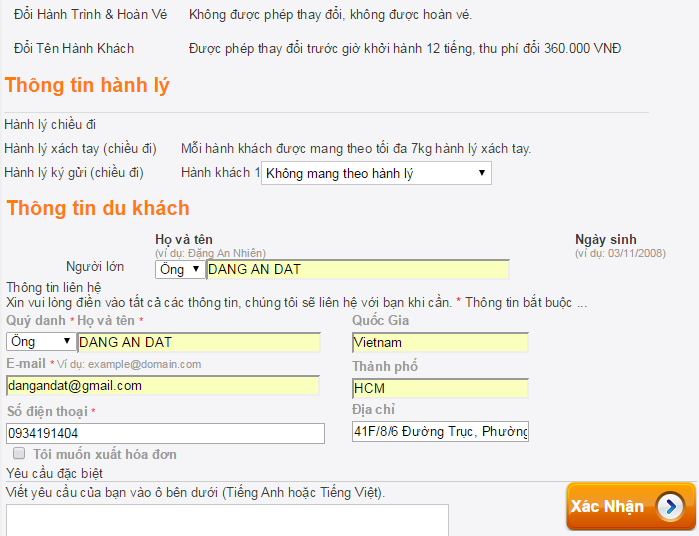Viewport: 699px width, 536px height.
Task: Click the Số điện thoại phone number field
Action: coord(165,433)
